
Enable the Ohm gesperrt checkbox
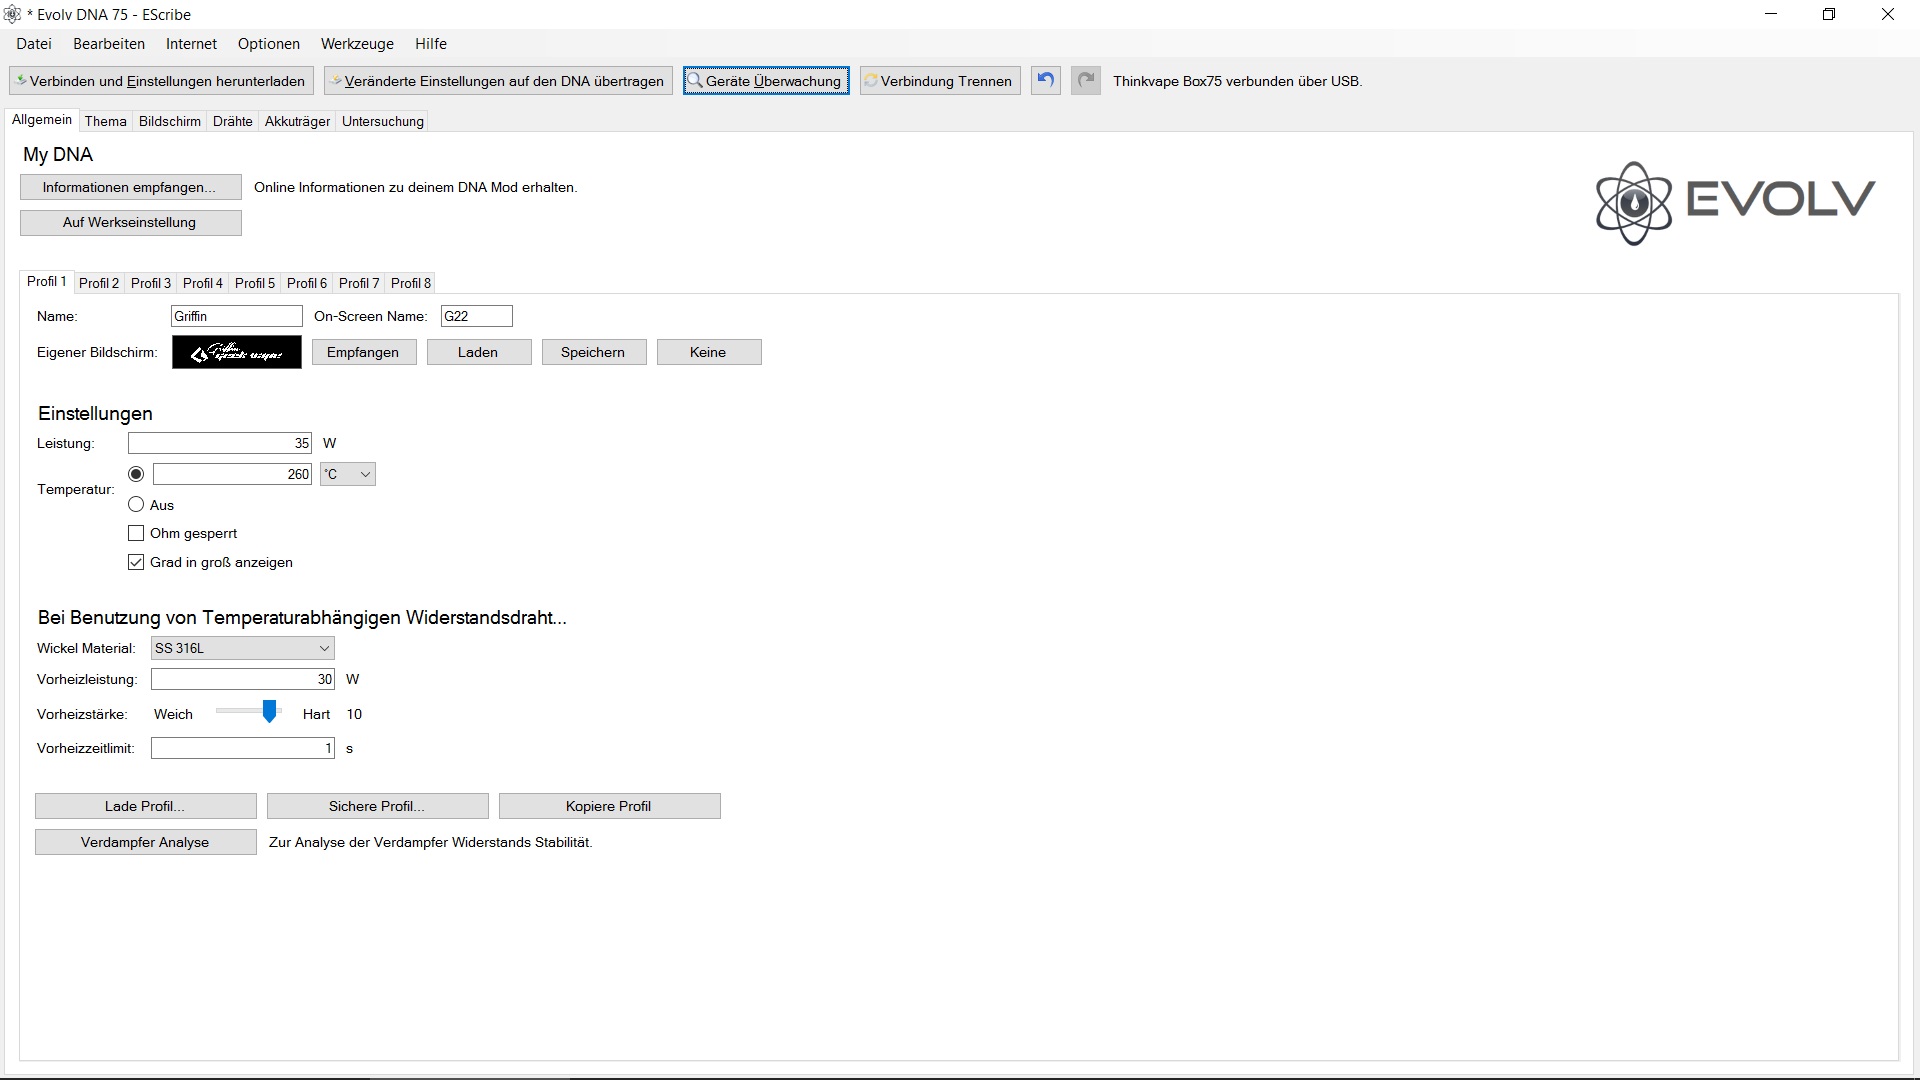[x=136, y=533]
